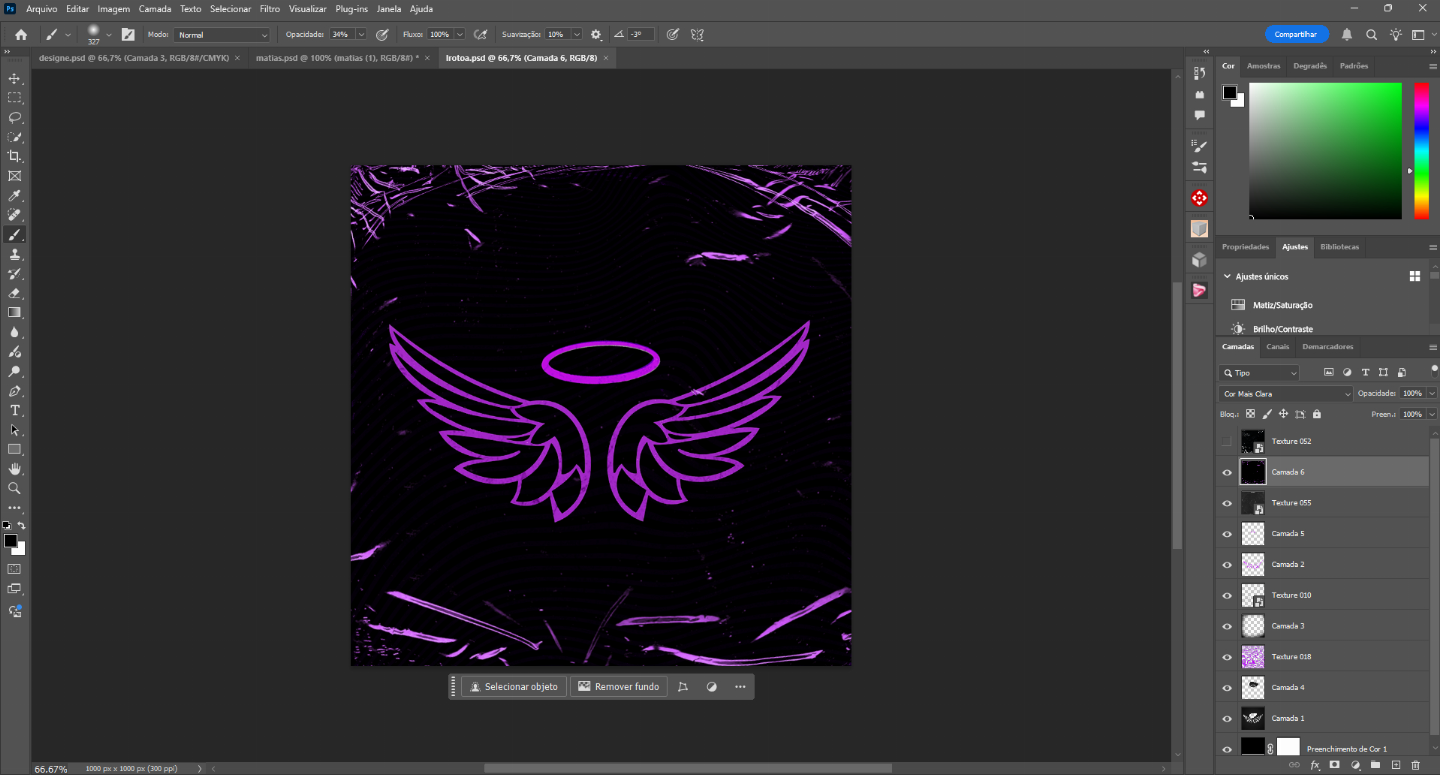The width and height of the screenshot is (1440, 775).
Task: Open the layer blend mode dropdown
Action: [x=1285, y=394]
